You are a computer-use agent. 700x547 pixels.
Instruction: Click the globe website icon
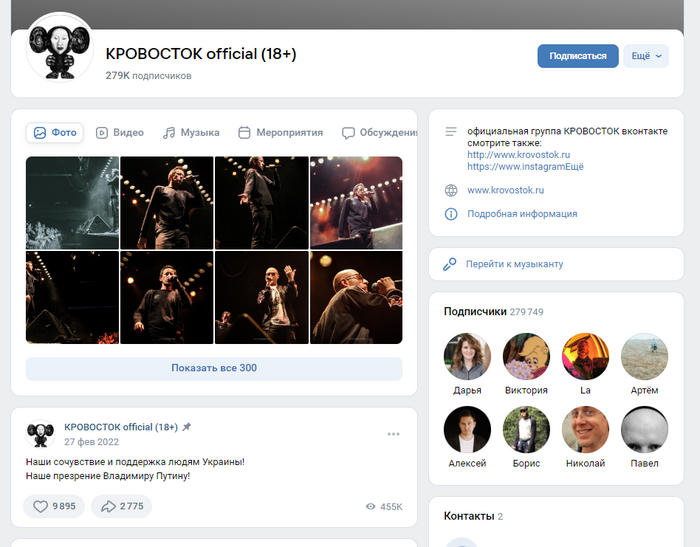pos(451,190)
